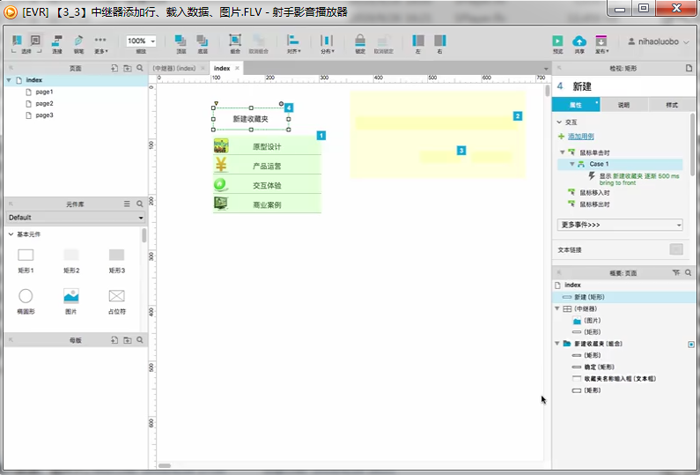Screen dimensions: 700x475
Task: Select page2 in the pages tree
Action: (44, 103)
